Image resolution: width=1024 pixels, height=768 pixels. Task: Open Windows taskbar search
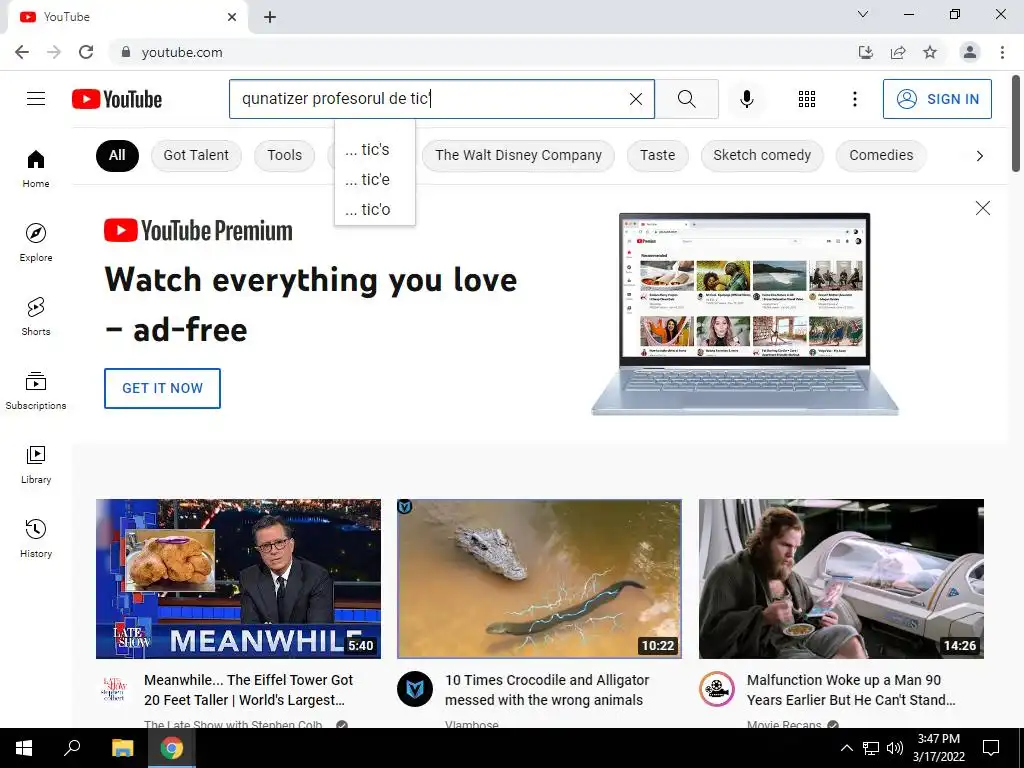pyautogui.click(x=72, y=748)
